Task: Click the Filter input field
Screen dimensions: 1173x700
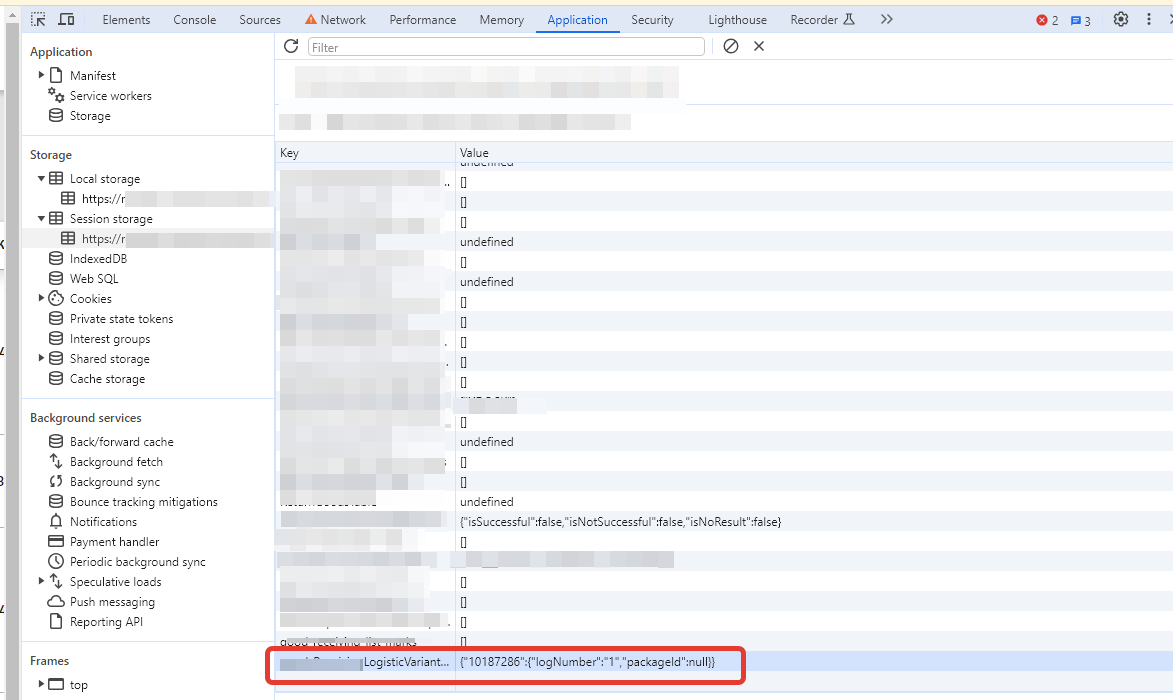Action: (x=506, y=47)
